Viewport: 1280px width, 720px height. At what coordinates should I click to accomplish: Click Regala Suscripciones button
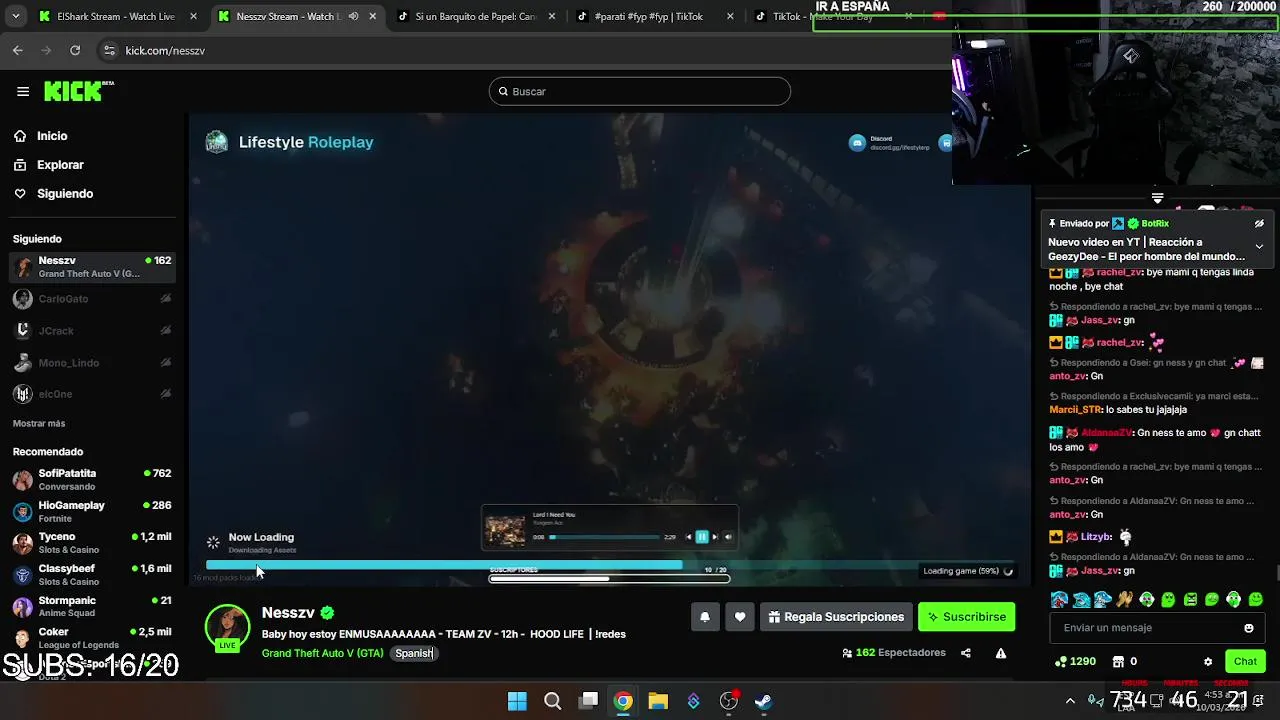tap(836, 617)
